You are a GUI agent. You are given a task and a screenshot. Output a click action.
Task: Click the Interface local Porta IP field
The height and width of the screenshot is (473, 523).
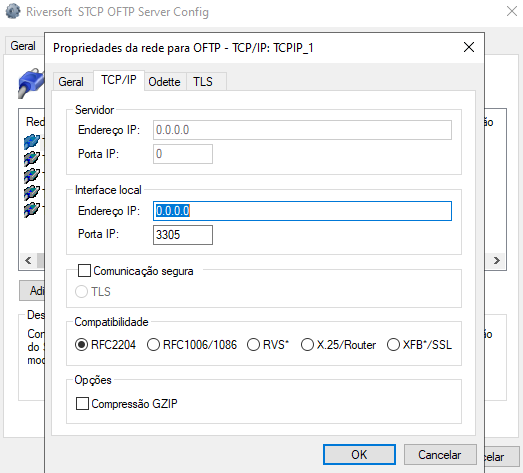tap(183, 235)
